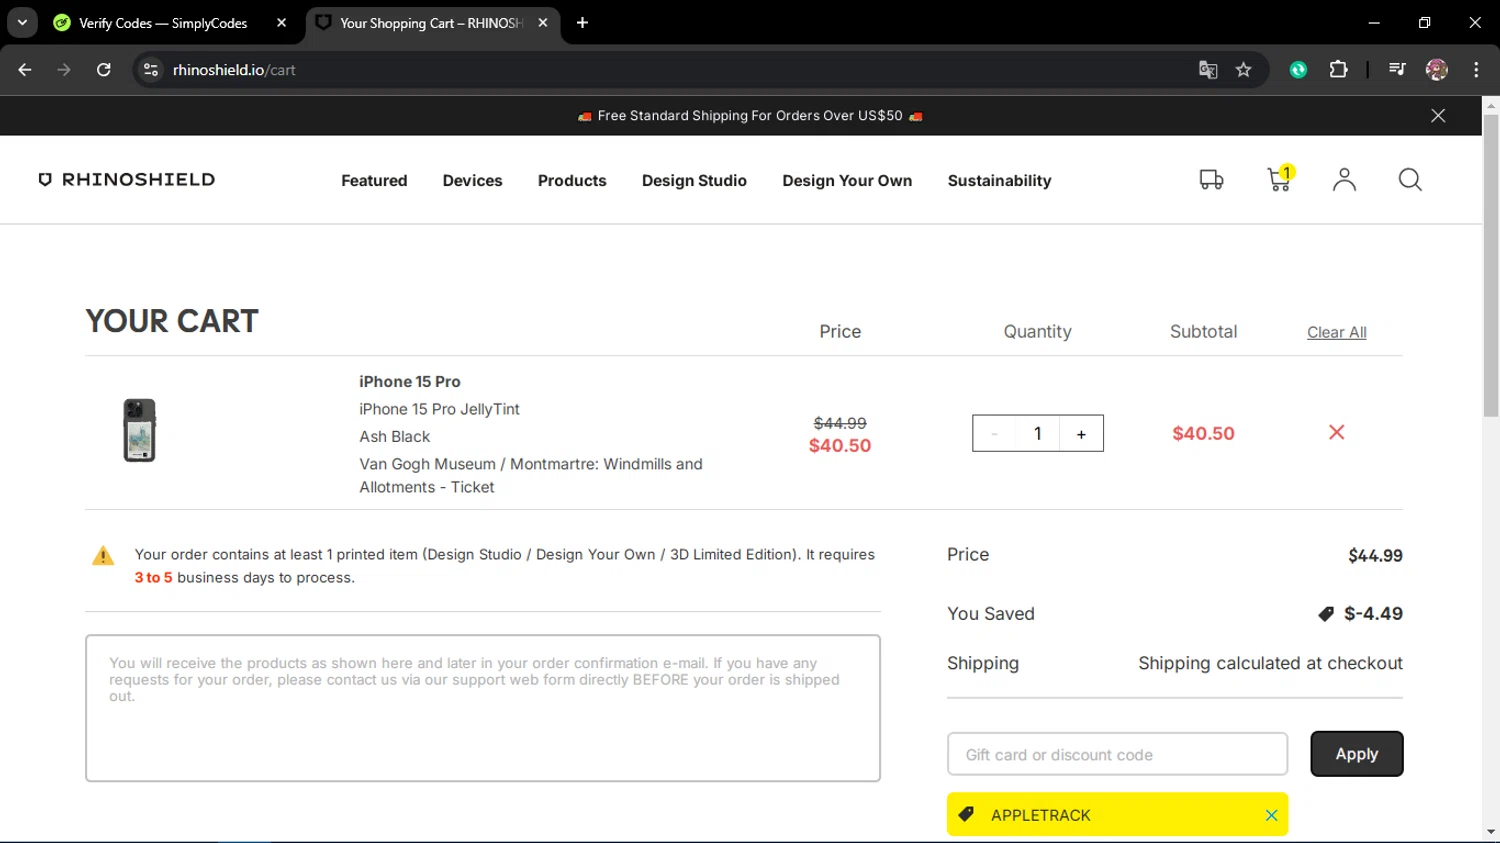Click the 'Van Gogh Museum' design description

point(531,476)
